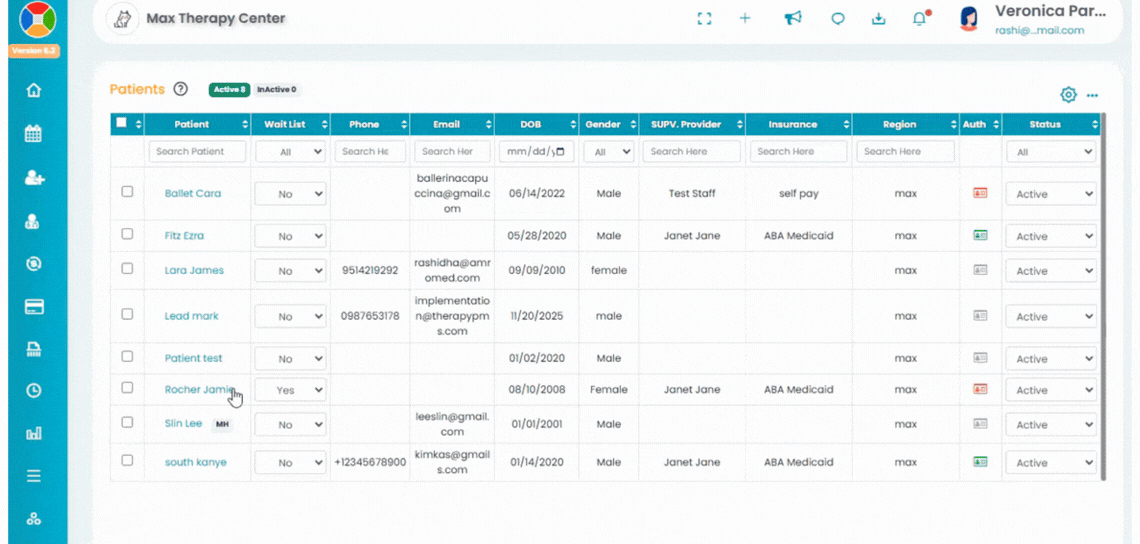Click the auth card icon for Rocher Jamie
The width and height of the screenshot is (1140, 544).
pyautogui.click(x=980, y=389)
